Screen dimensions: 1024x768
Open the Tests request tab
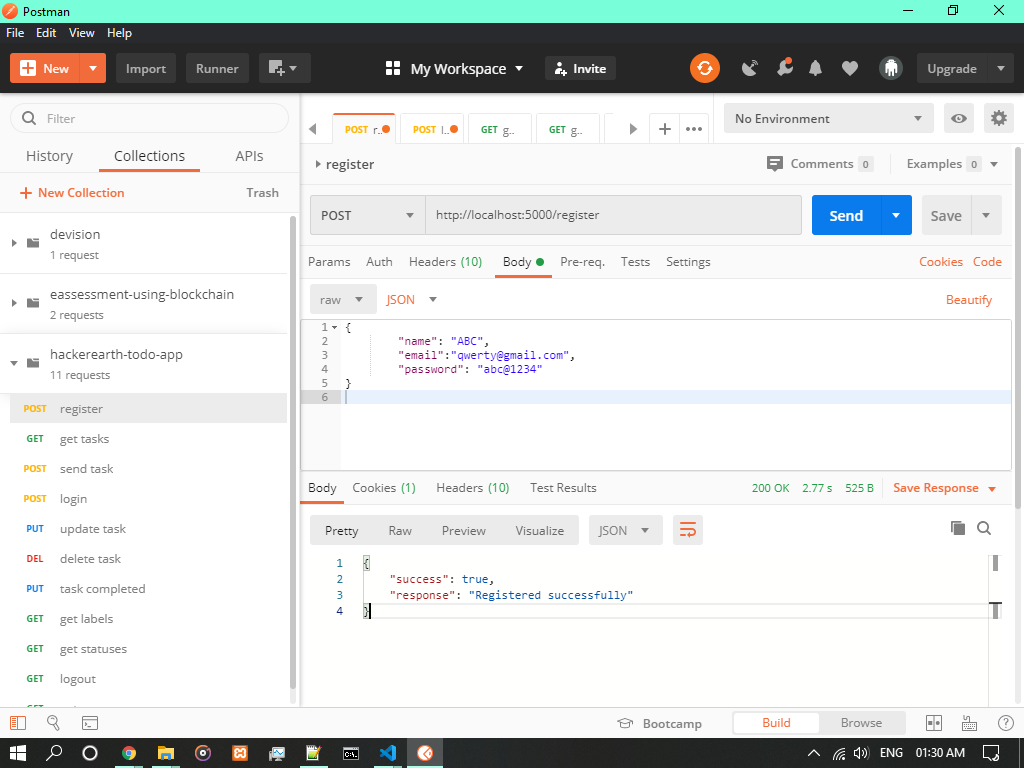pos(635,262)
